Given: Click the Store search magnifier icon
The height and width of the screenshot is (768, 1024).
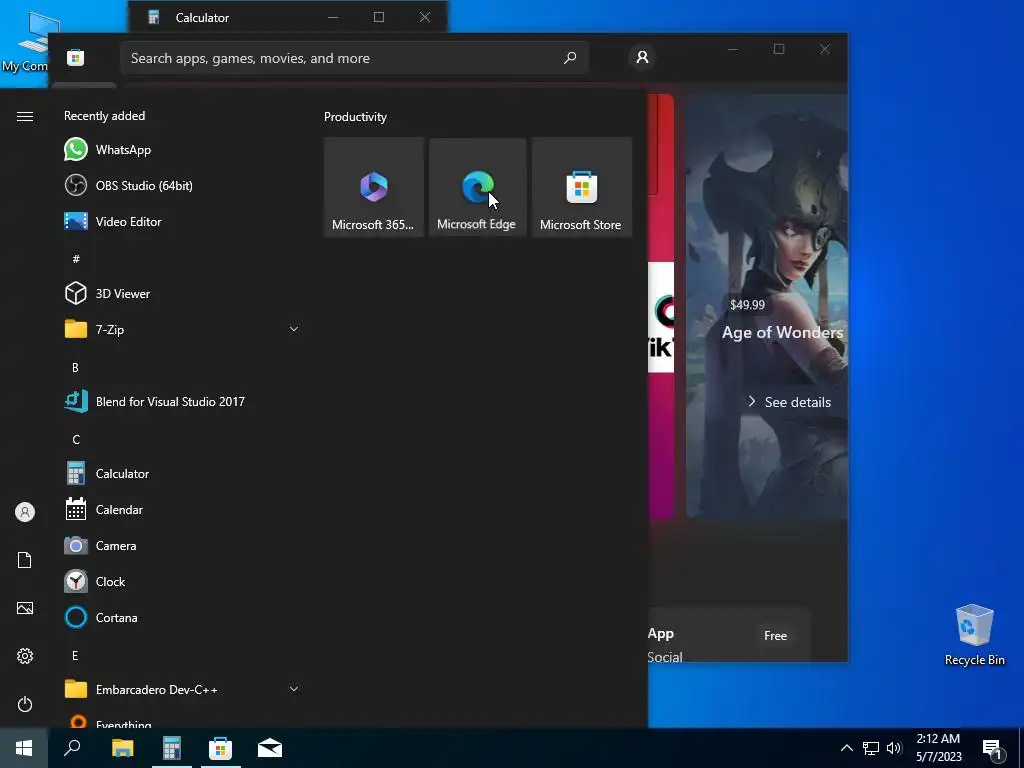Looking at the screenshot, I should click(x=569, y=58).
